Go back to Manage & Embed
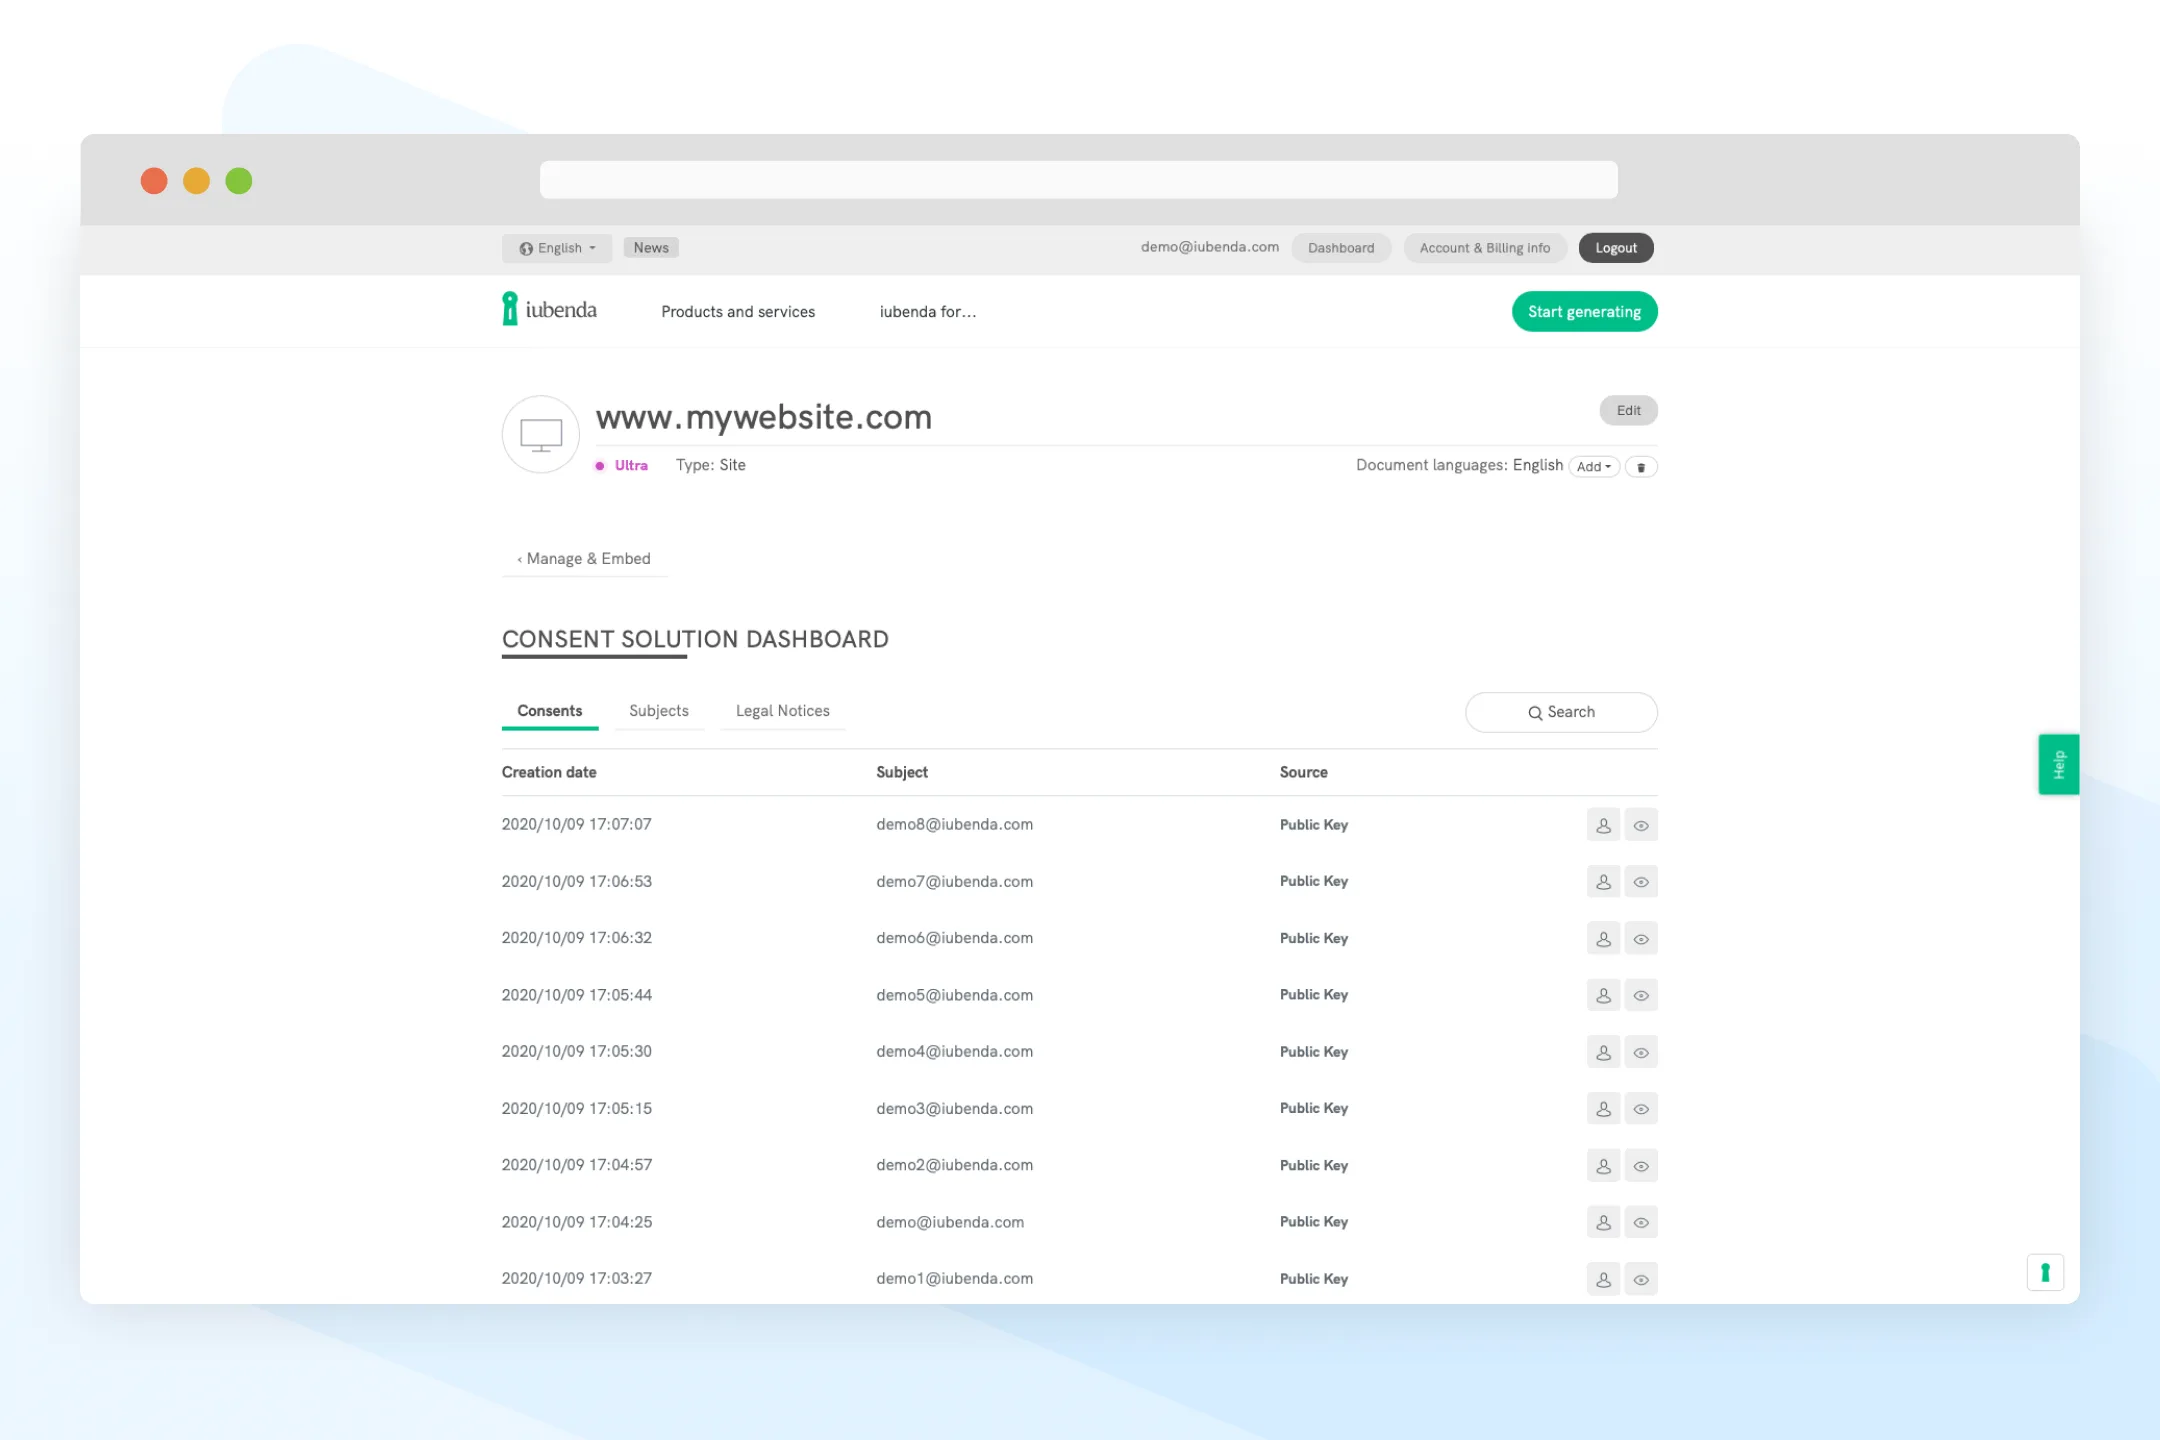 584,559
